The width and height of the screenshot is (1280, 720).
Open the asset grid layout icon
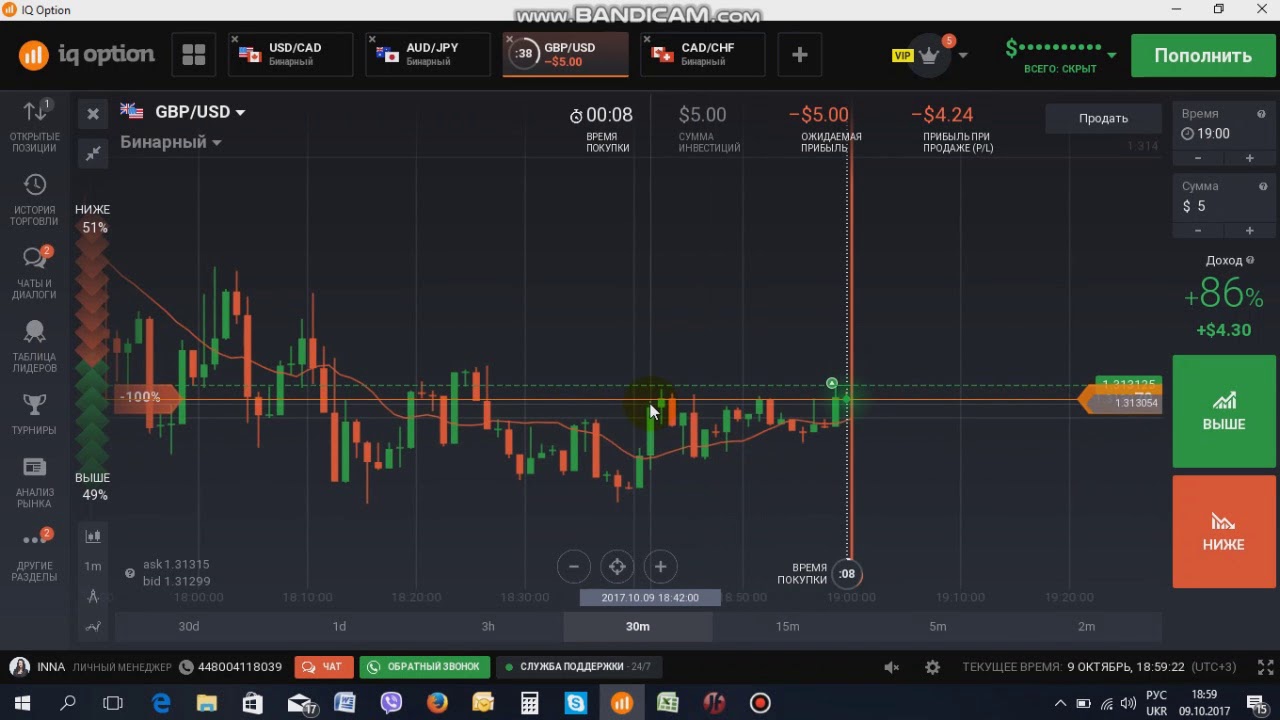click(x=193, y=55)
